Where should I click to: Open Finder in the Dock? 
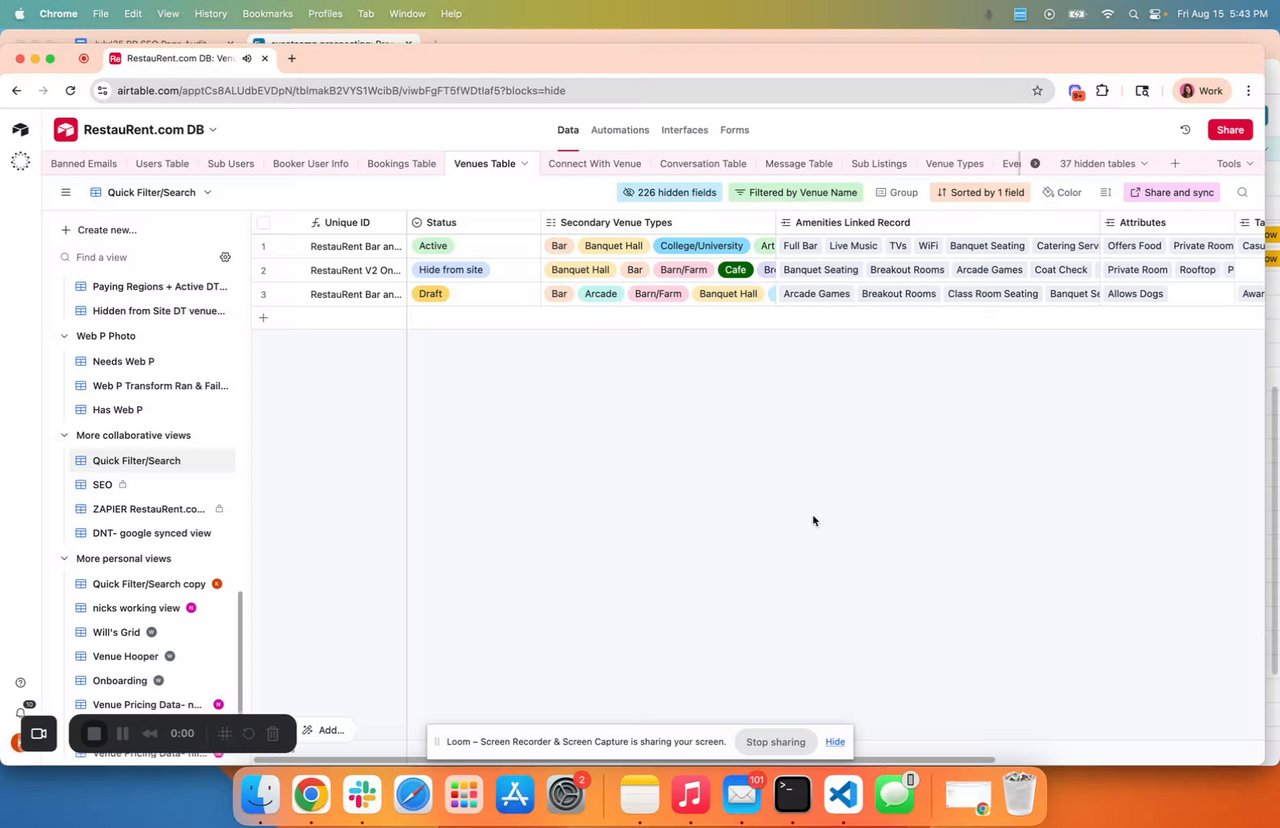click(260, 795)
